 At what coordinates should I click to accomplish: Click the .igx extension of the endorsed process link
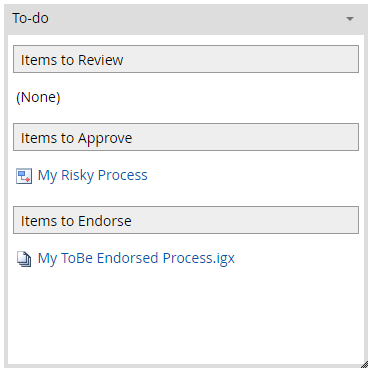coord(224,259)
